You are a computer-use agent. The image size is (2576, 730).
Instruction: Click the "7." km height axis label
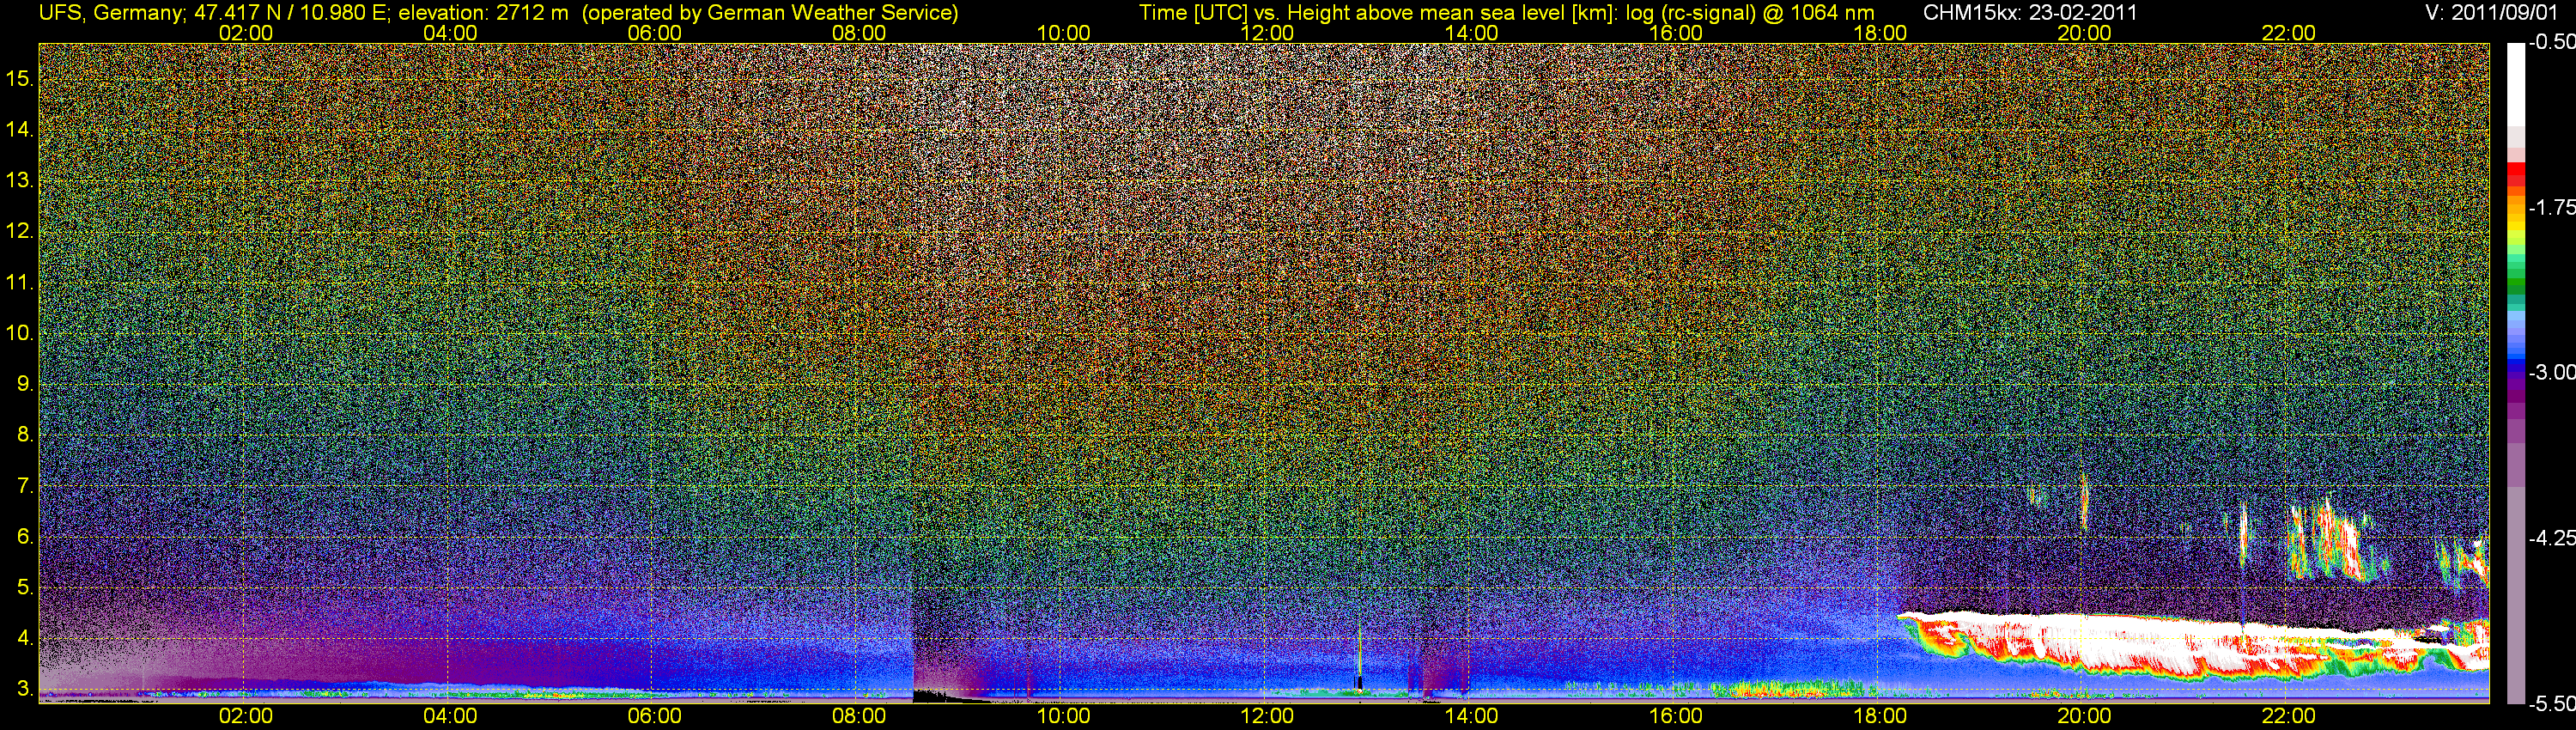pyautogui.click(x=25, y=487)
